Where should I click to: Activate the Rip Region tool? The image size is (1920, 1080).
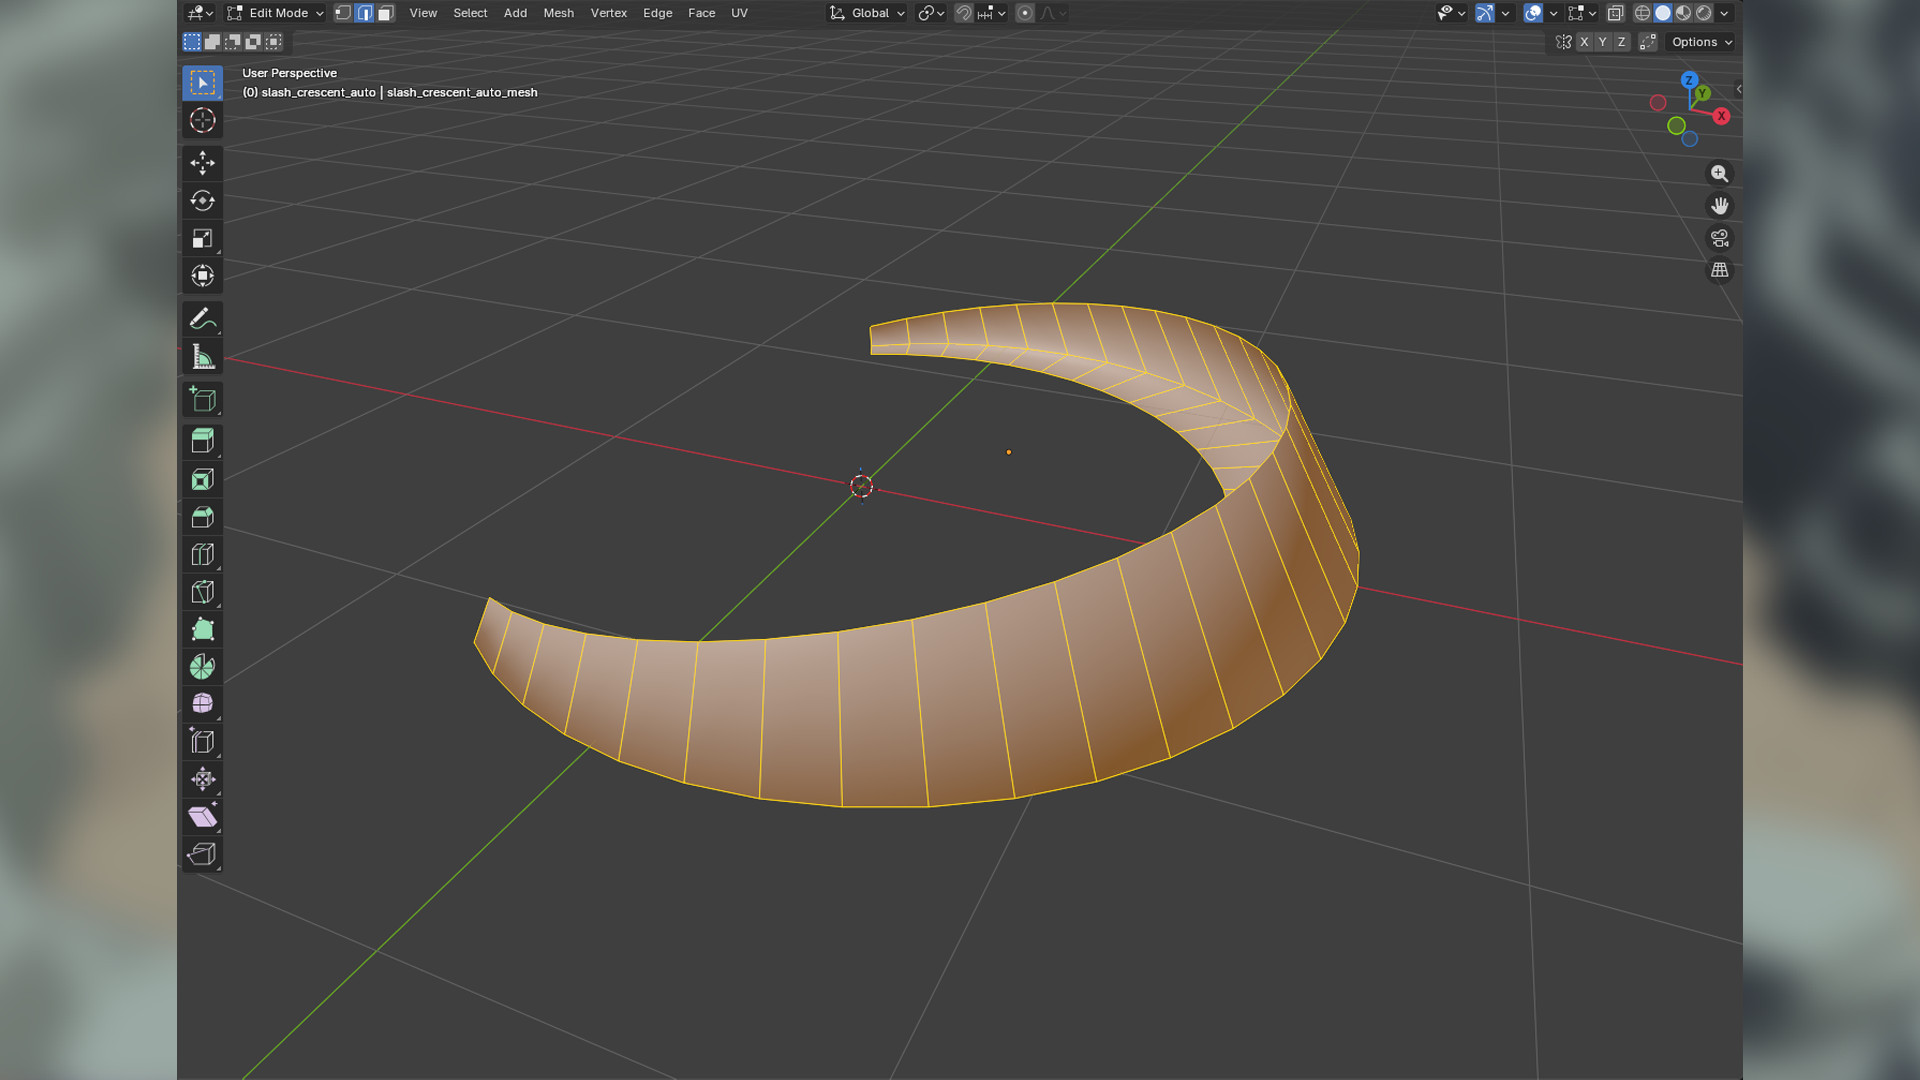point(202,854)
